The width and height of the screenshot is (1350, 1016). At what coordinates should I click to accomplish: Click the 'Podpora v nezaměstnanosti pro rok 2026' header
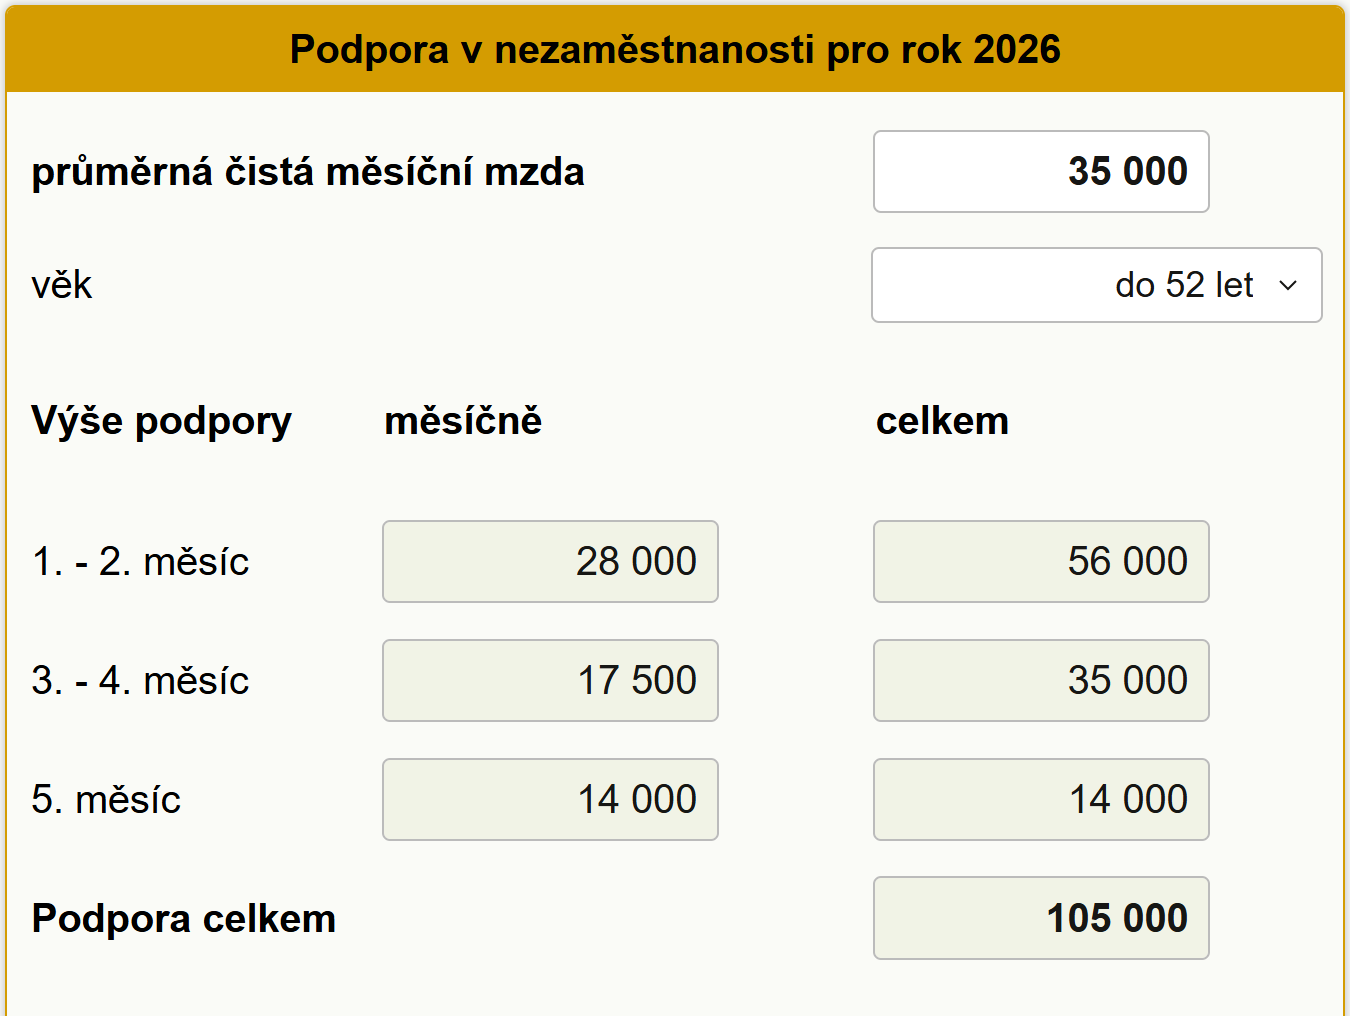675,48
